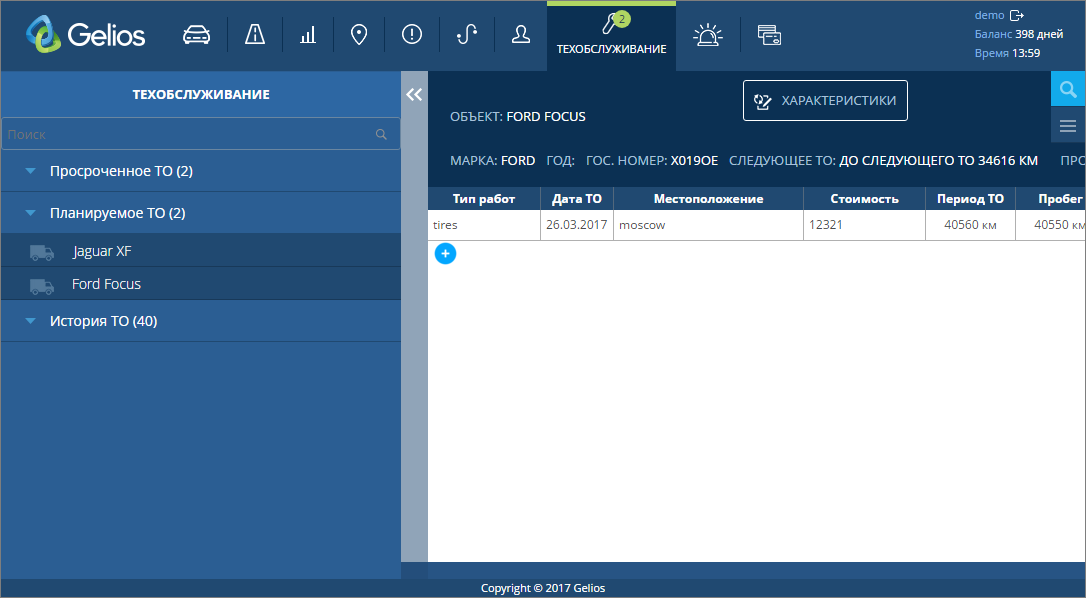Image resolution: width=1086 pixels, height=598 pixels.
Task: Open the alarm siren icon
Action: pyautogui.click(x=708, y=35)
